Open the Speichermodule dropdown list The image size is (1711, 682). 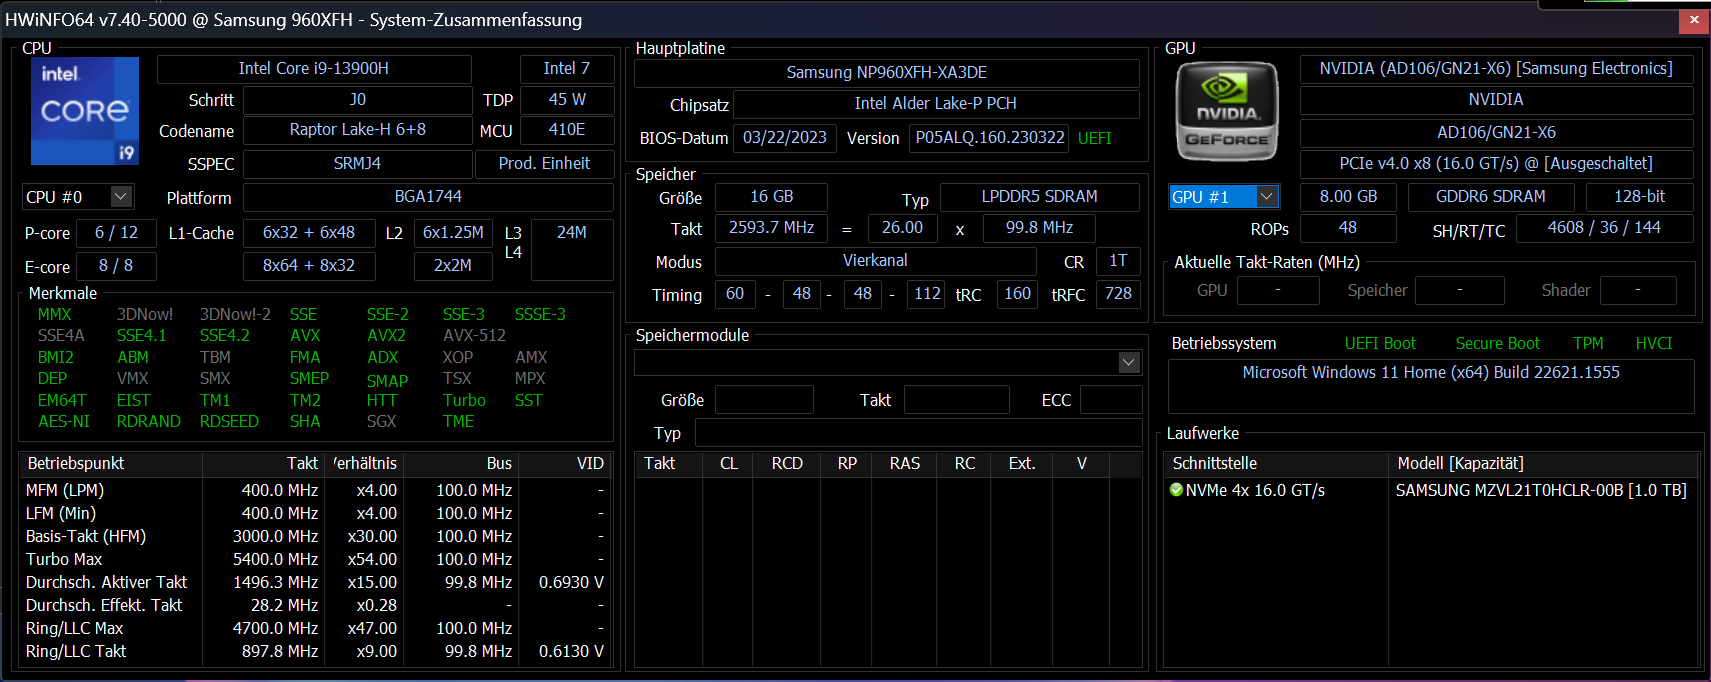tap(1129, 362)
